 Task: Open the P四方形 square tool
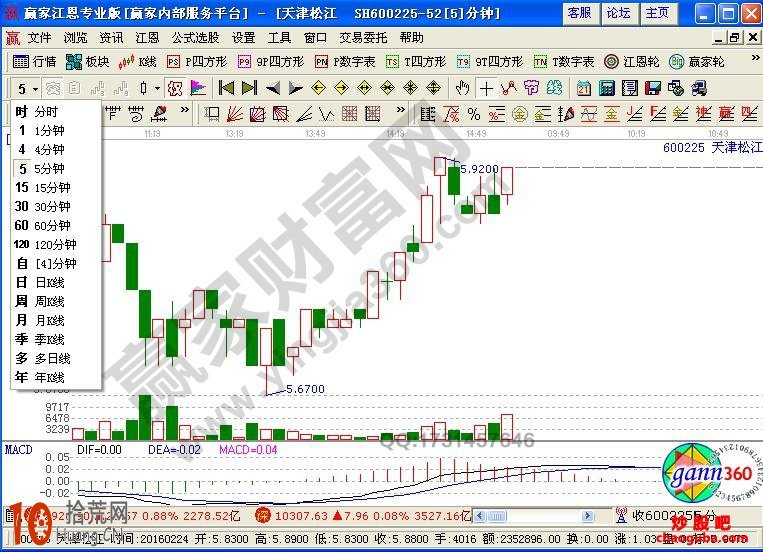point(197,62)
